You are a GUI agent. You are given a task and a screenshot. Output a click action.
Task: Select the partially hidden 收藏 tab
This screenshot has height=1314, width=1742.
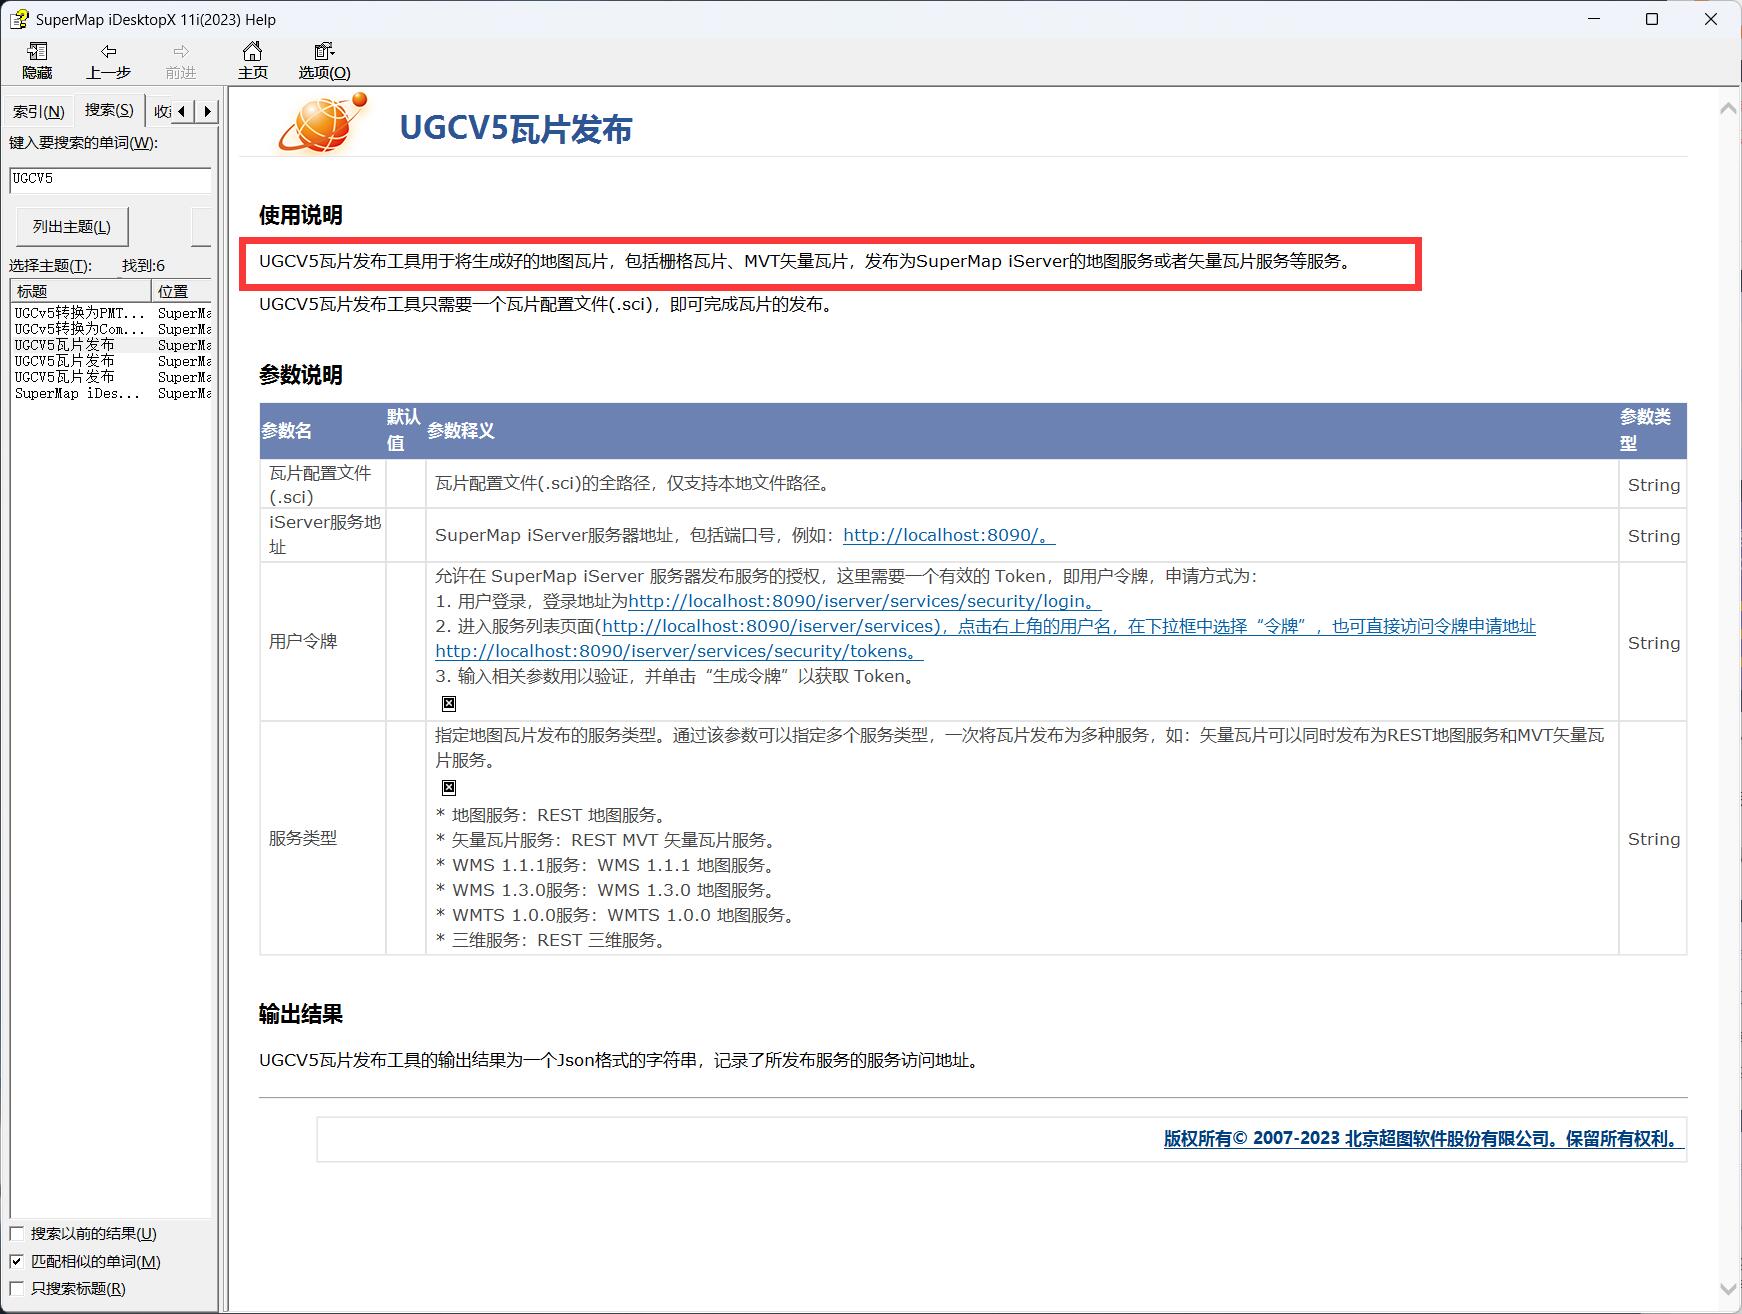click(161, 111)
